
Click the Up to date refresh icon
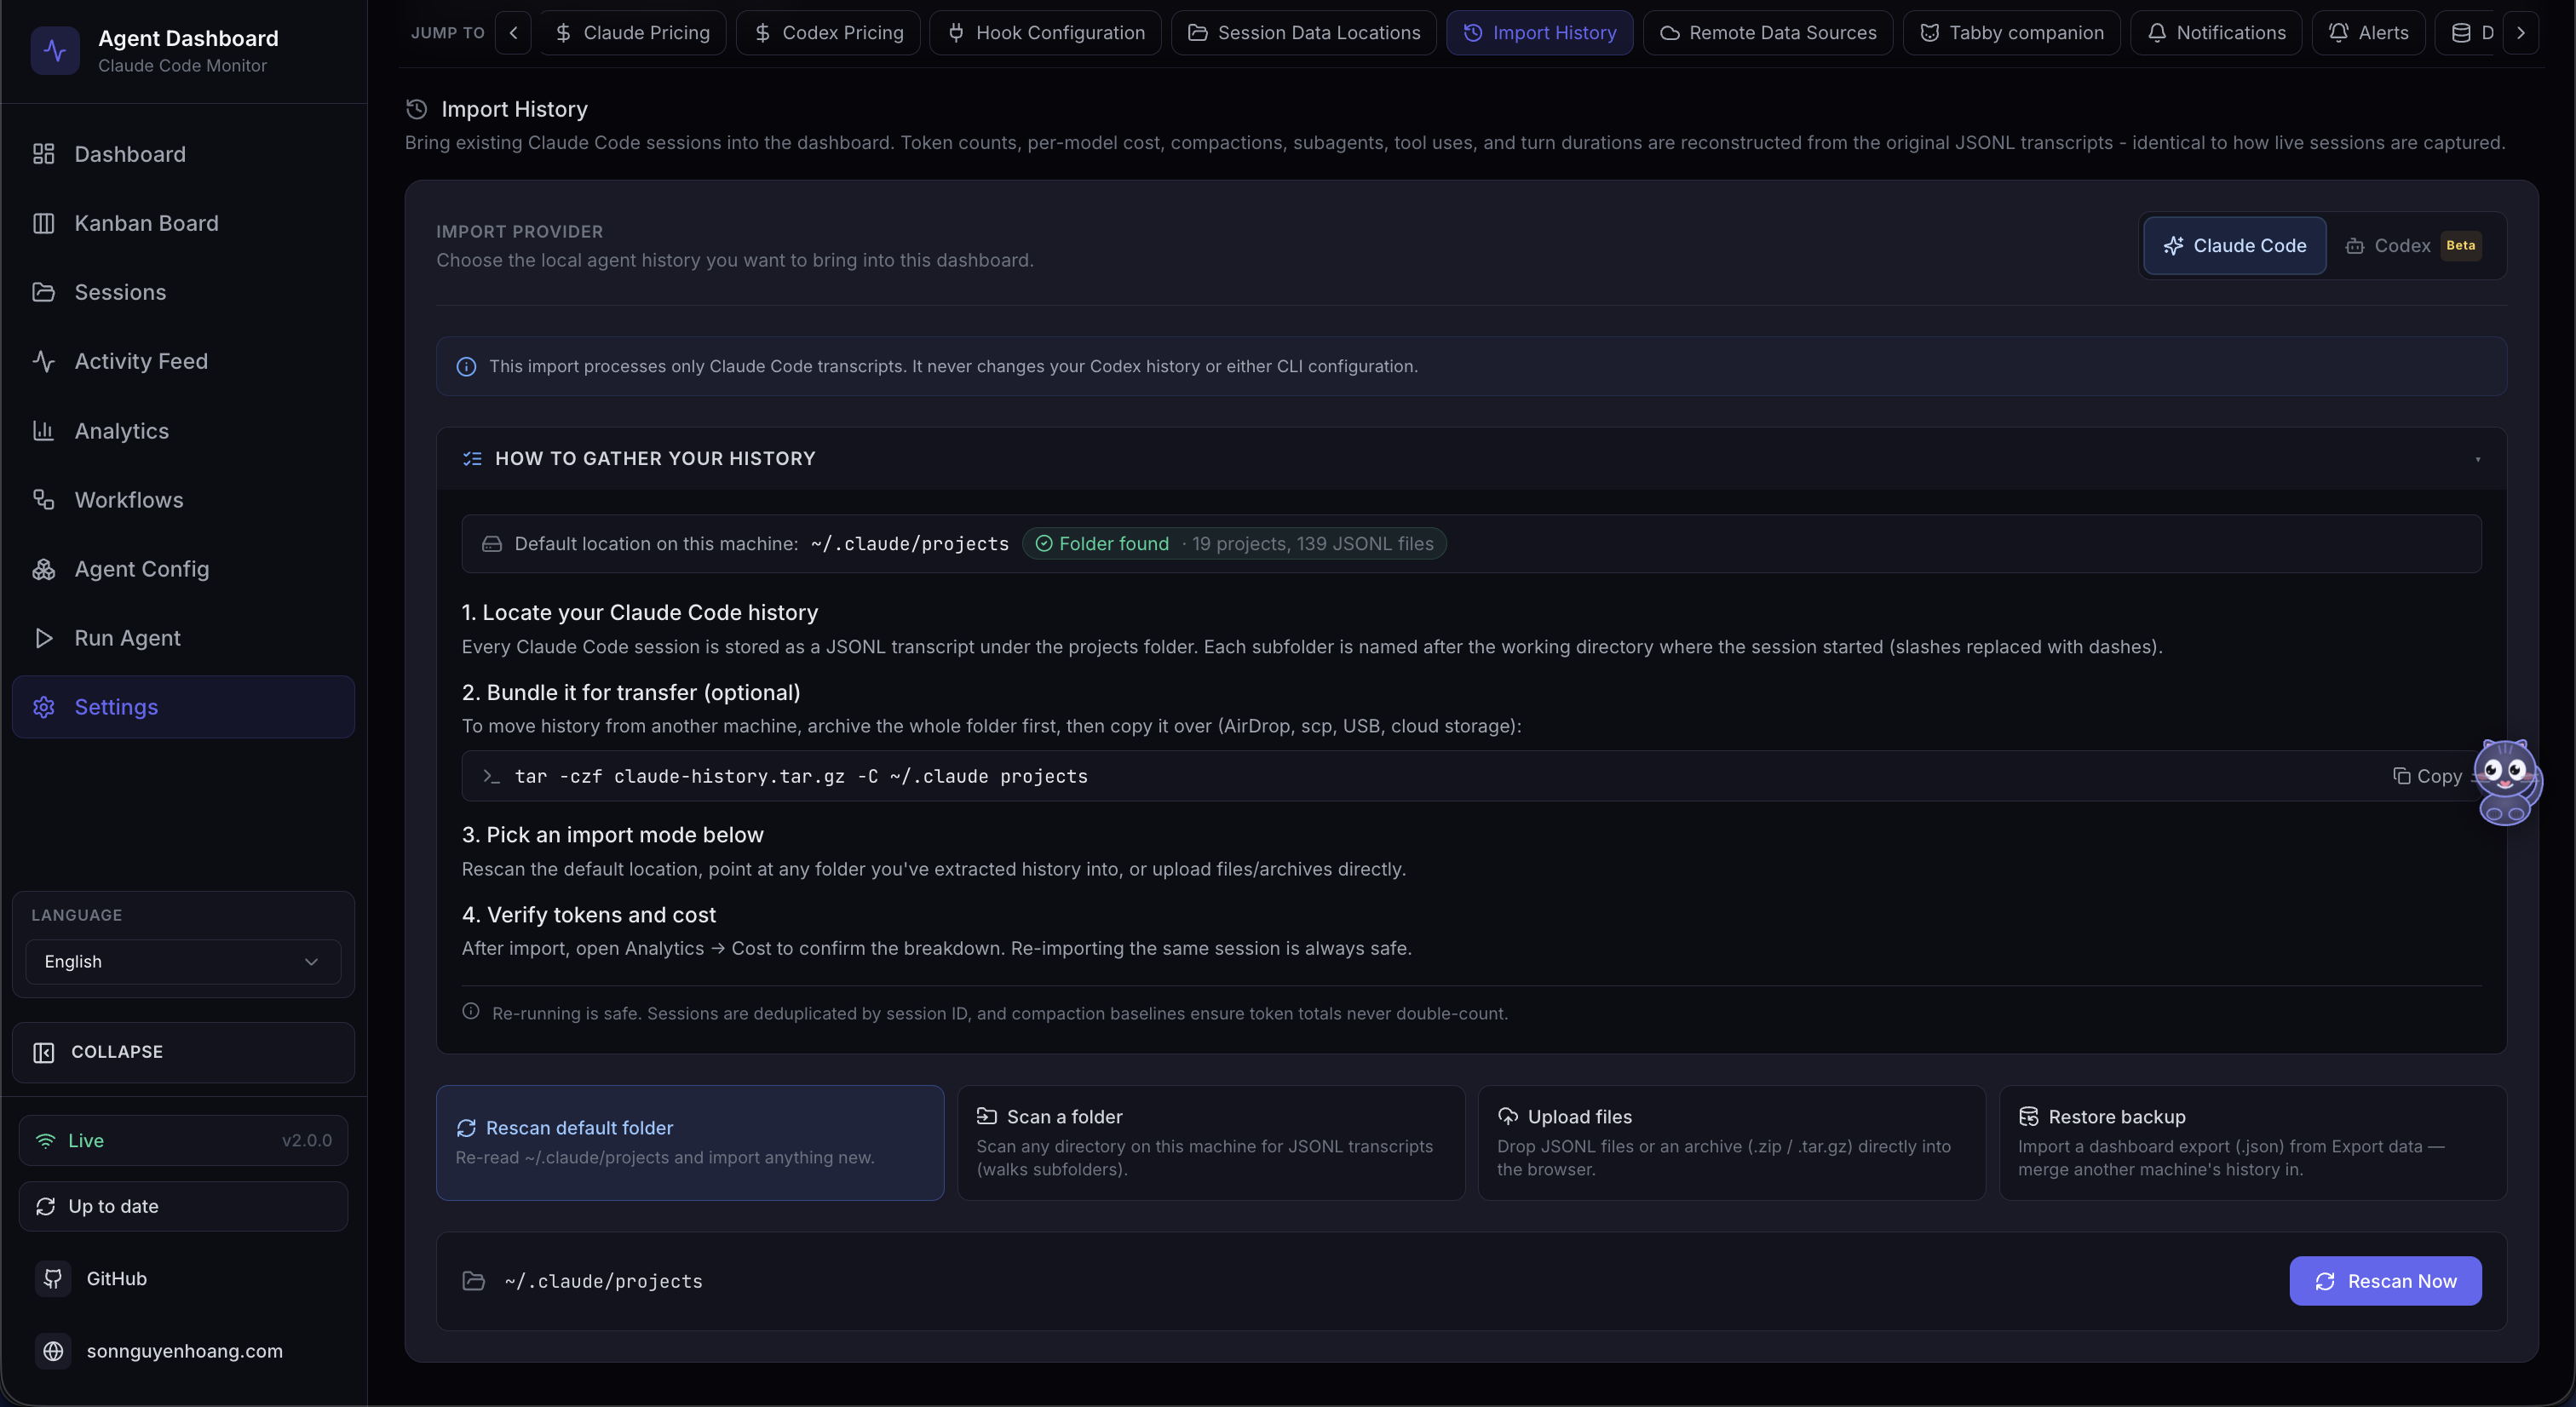[45, 1206]
